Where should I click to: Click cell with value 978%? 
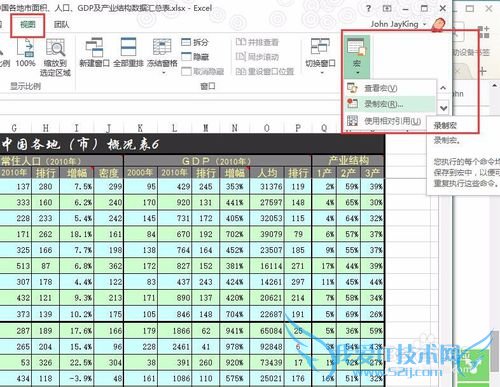pyautogui.click(x=235, y=347)
